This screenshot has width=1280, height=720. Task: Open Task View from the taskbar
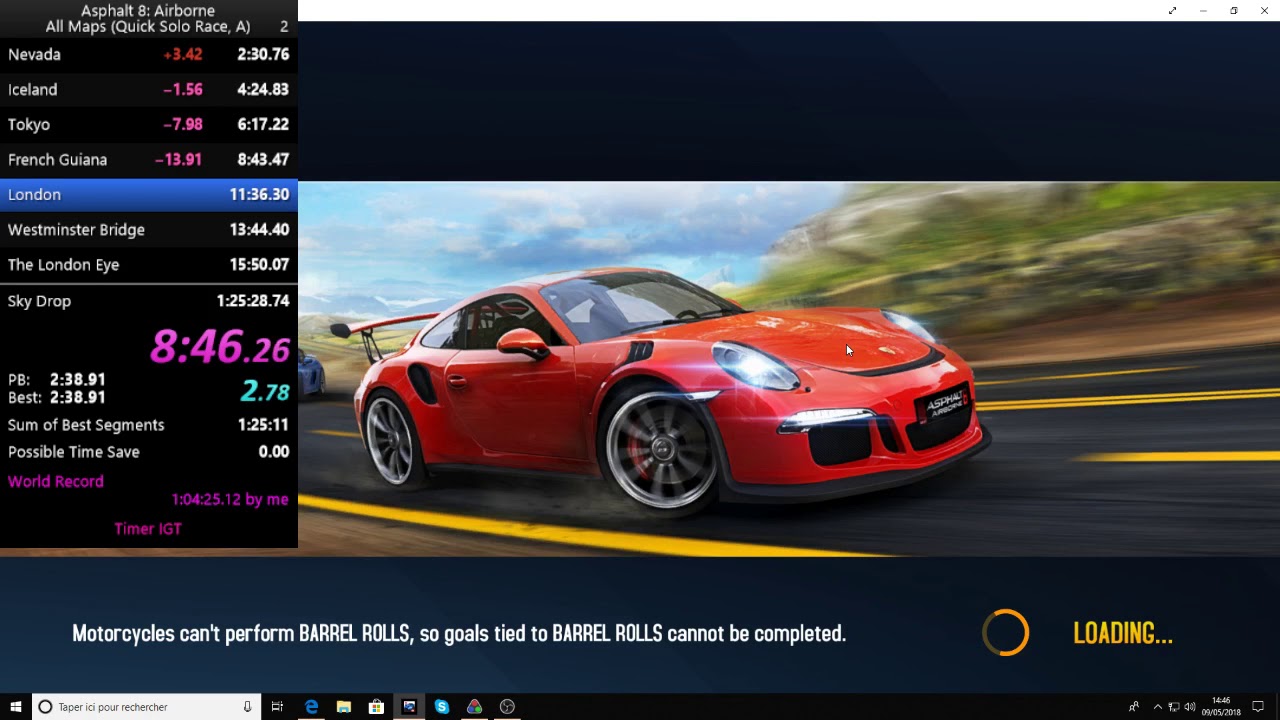point(278,707)
